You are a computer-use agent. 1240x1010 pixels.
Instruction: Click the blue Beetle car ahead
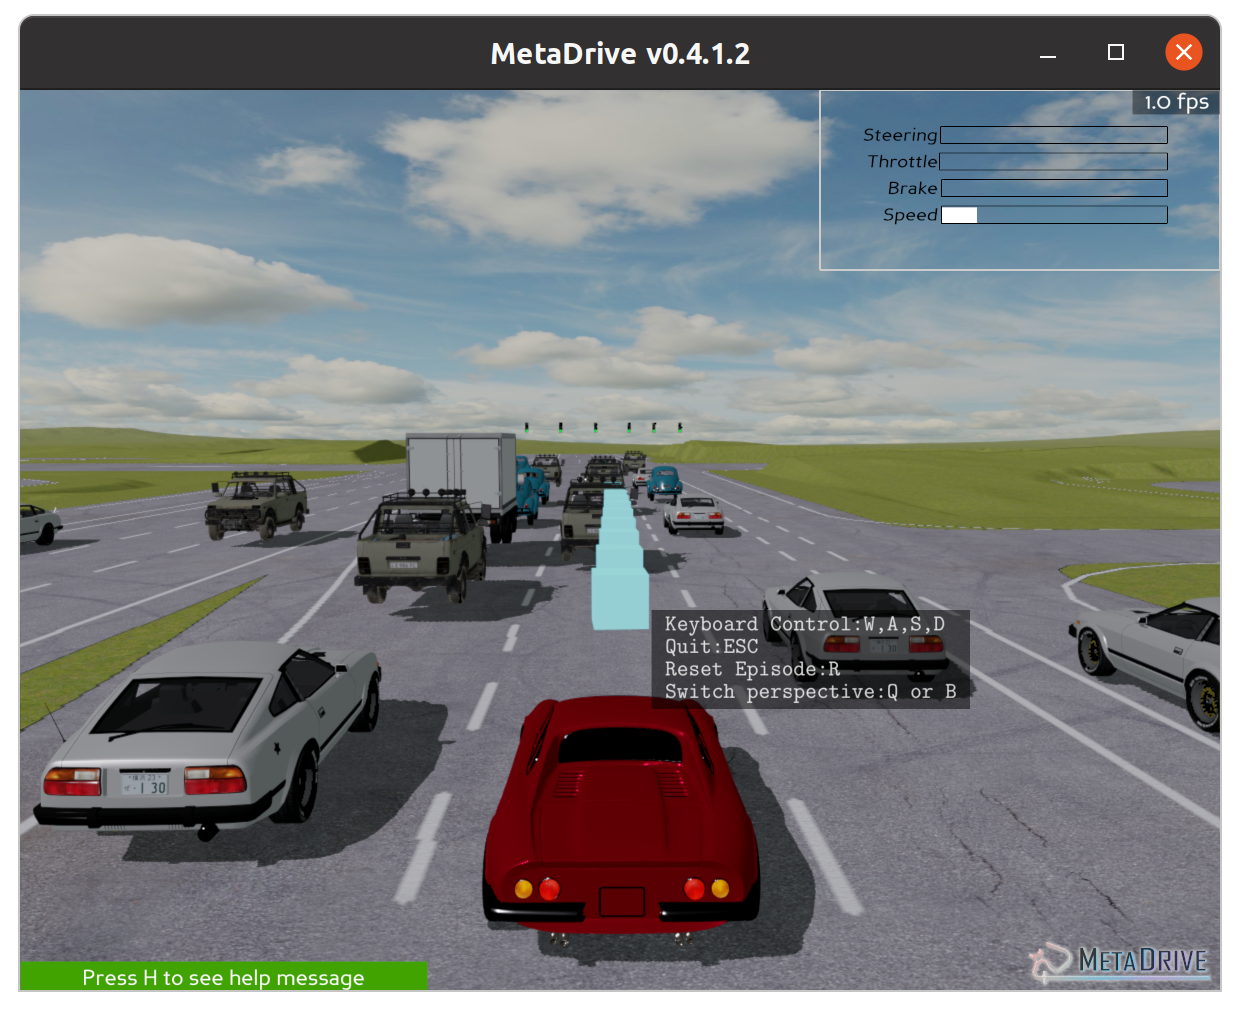point(664,483)
